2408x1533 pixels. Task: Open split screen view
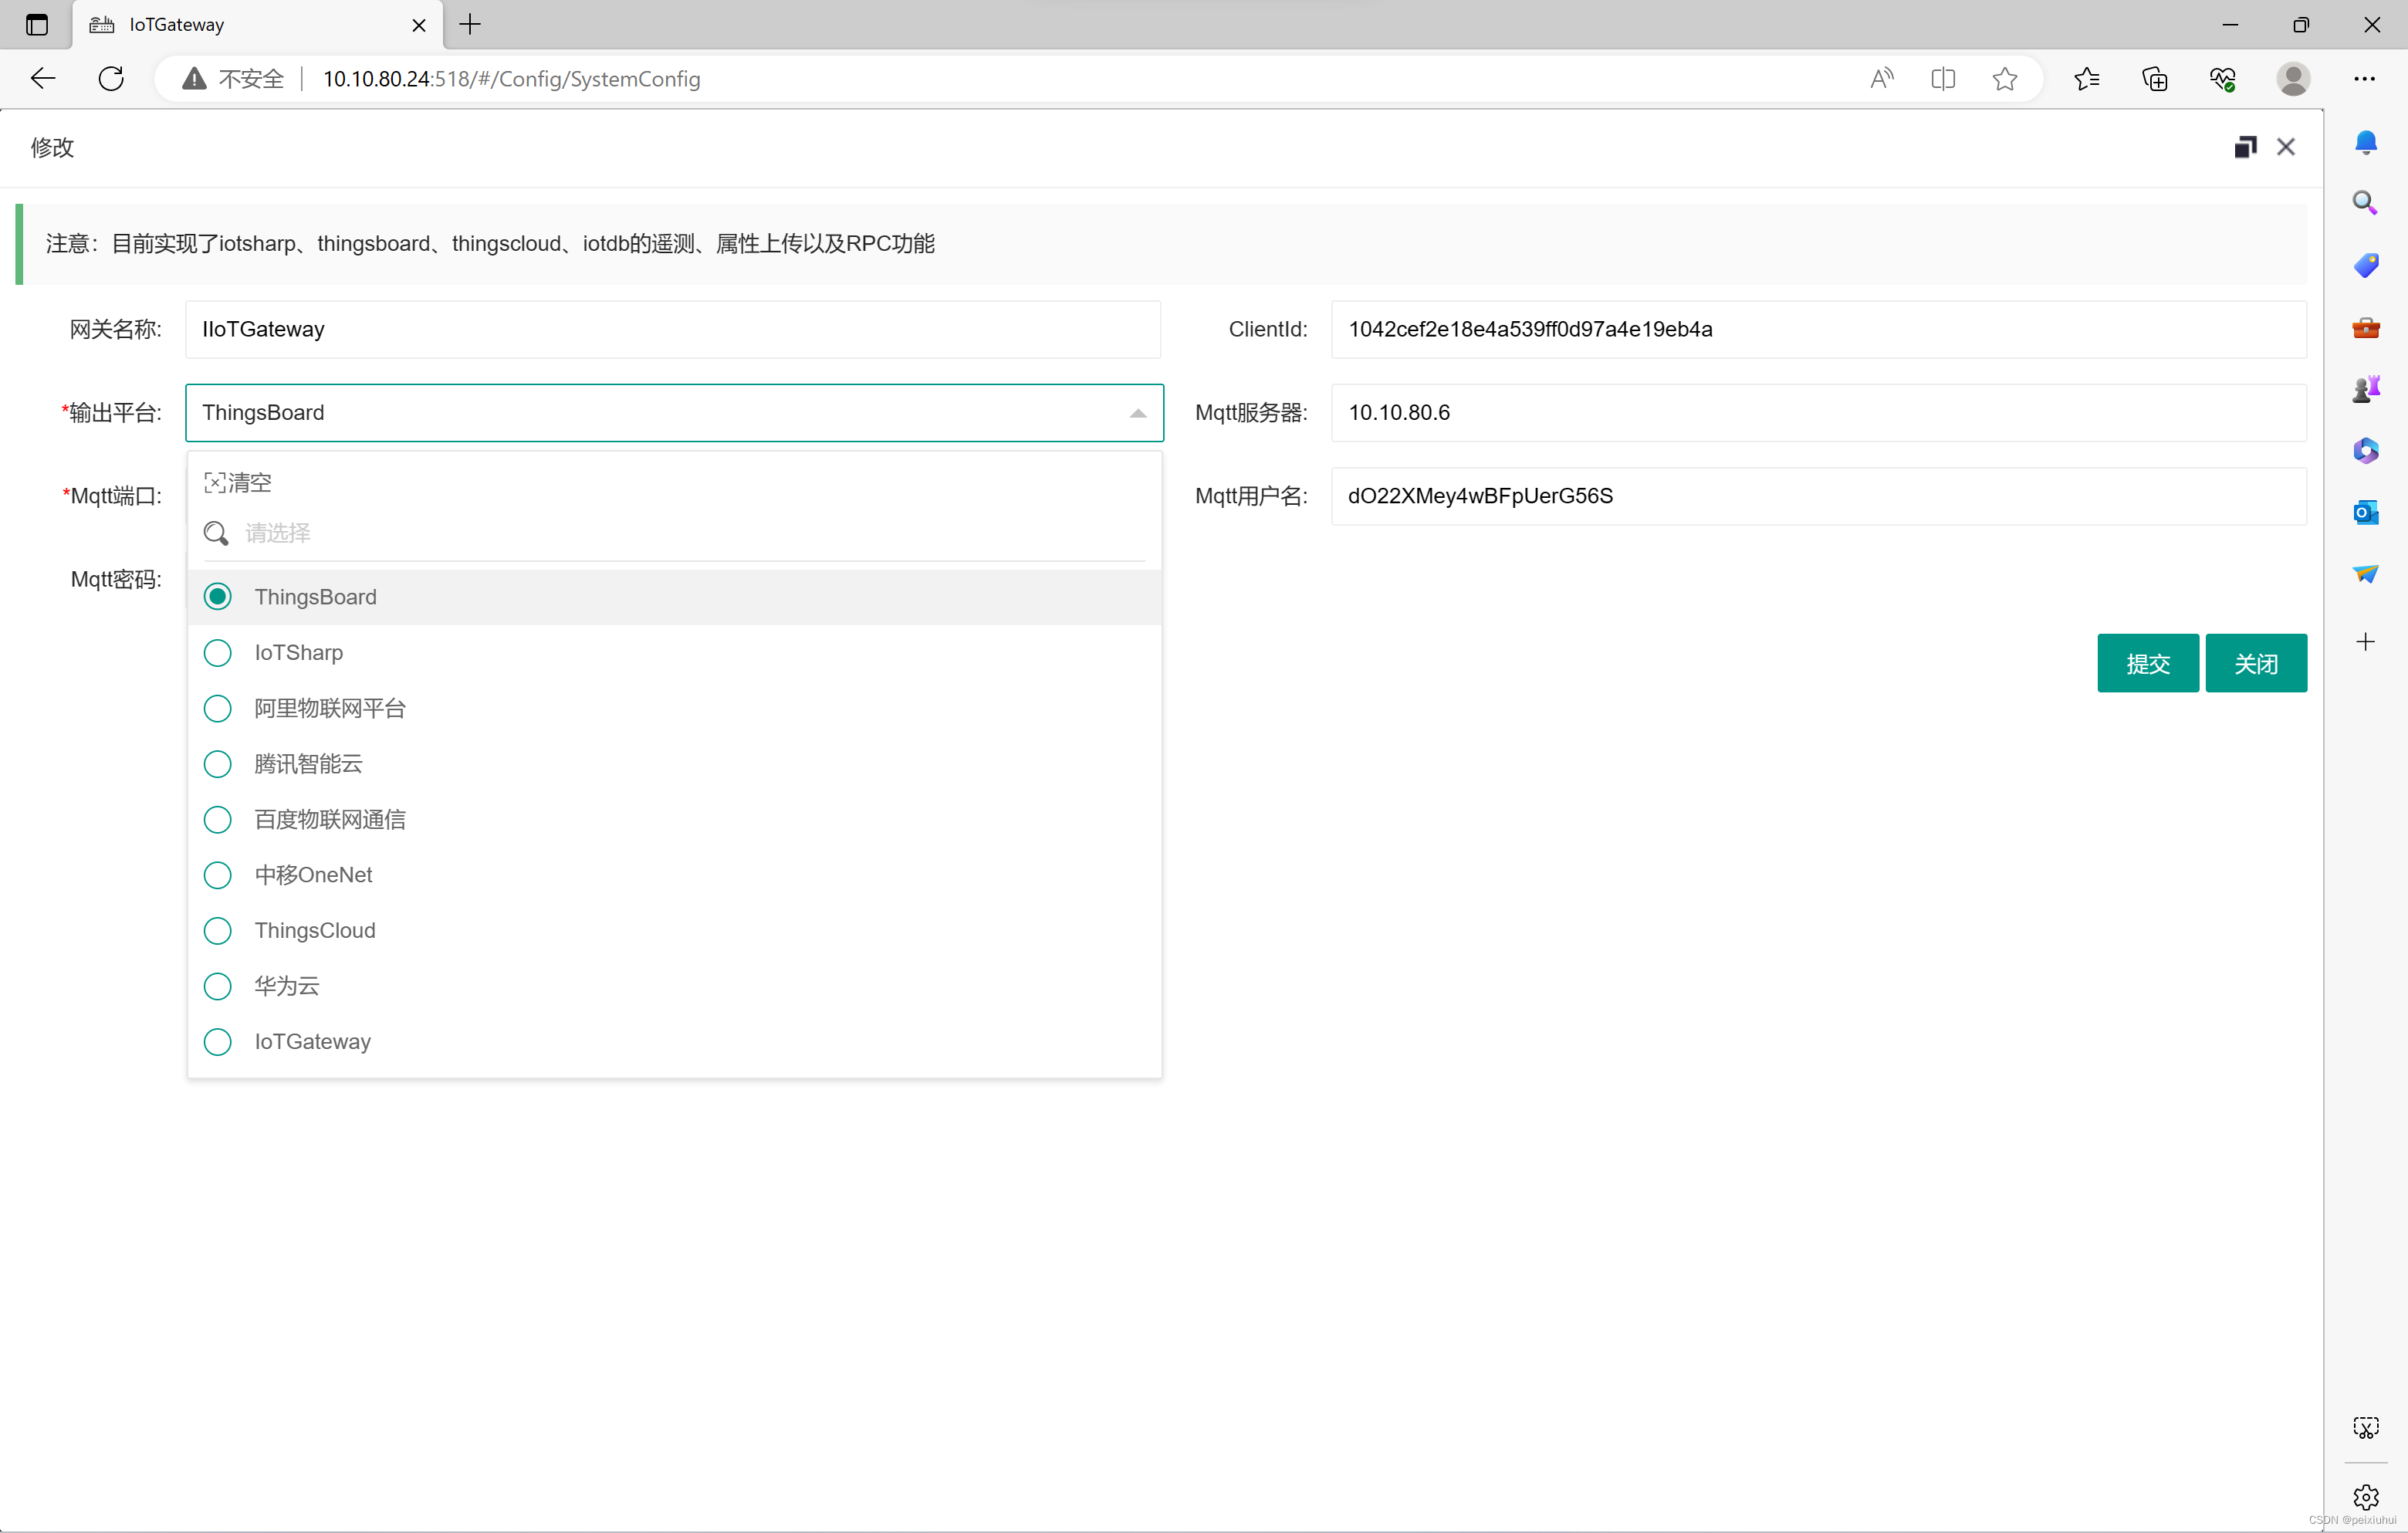(1943, 79)
